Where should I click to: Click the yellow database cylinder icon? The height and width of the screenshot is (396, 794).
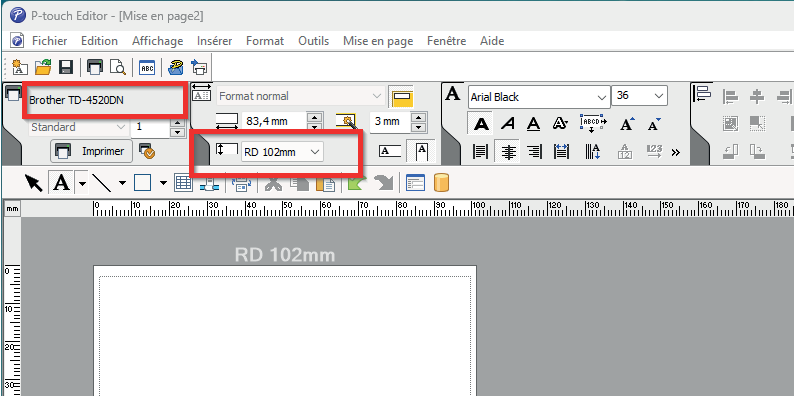click(x=442, y=183)
